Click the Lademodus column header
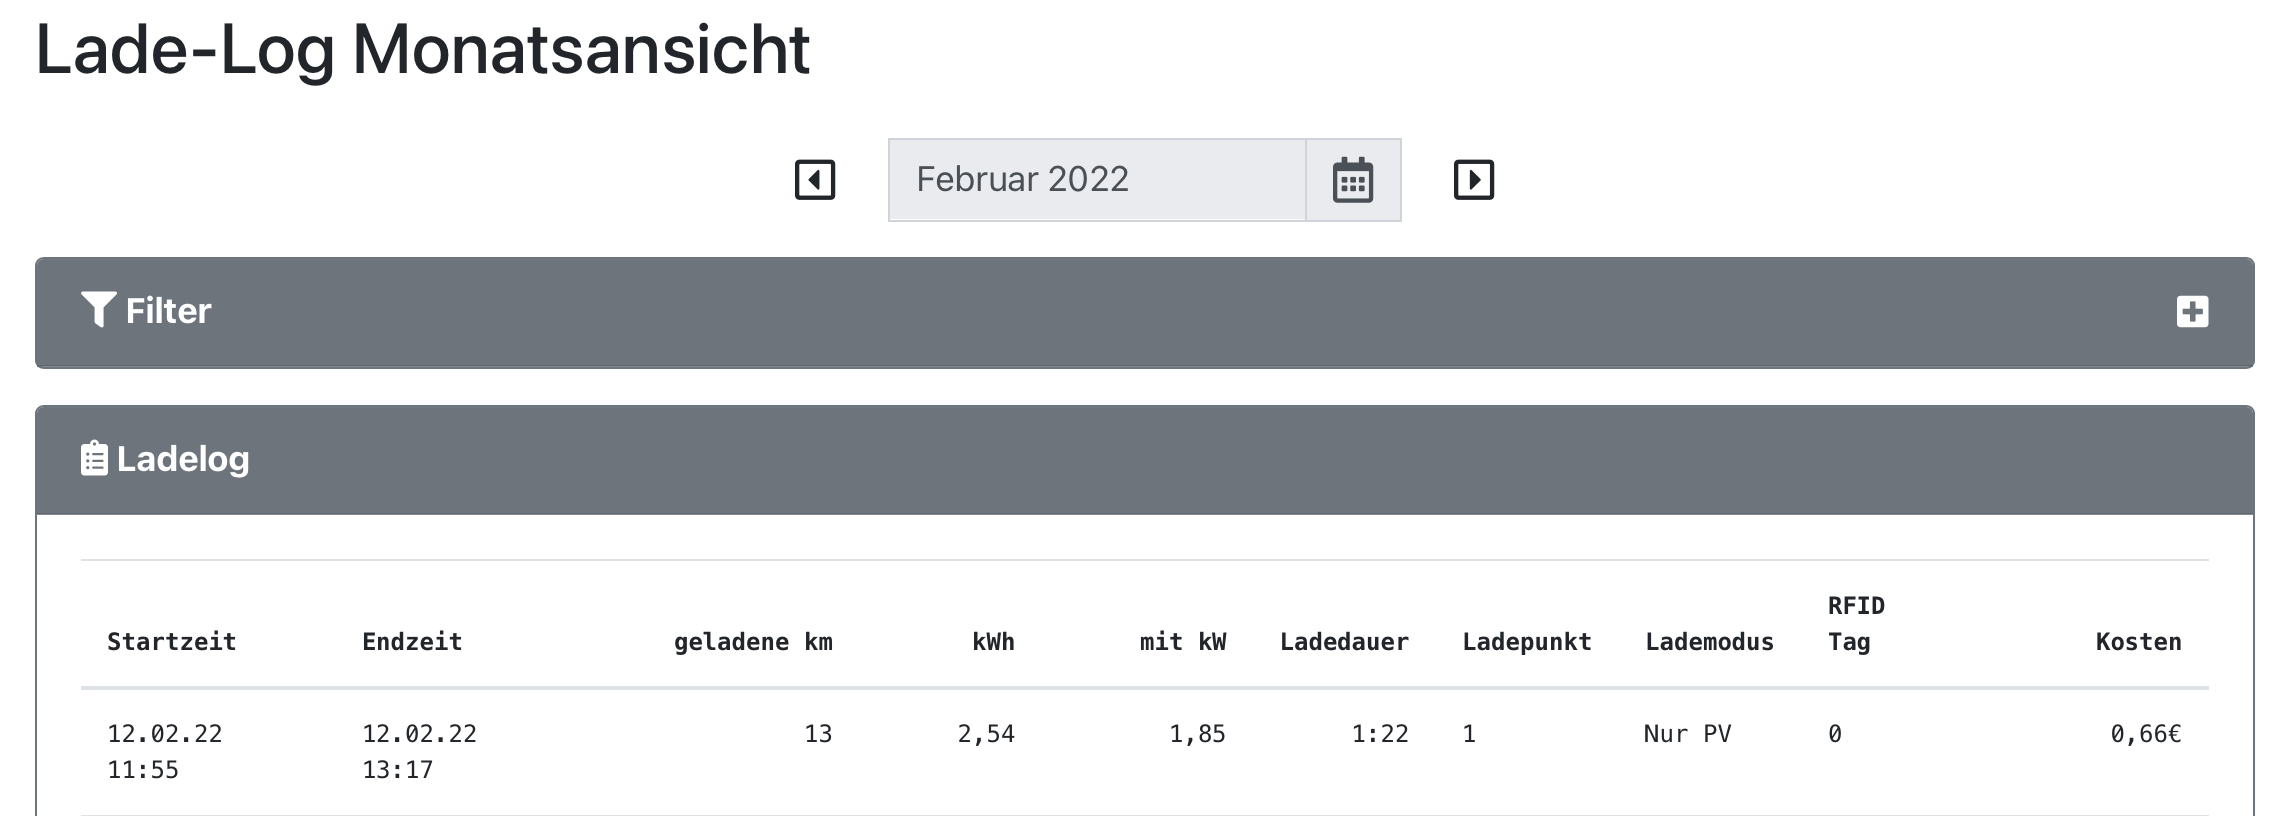The image size is (2284, 816). pos(1709,642)
